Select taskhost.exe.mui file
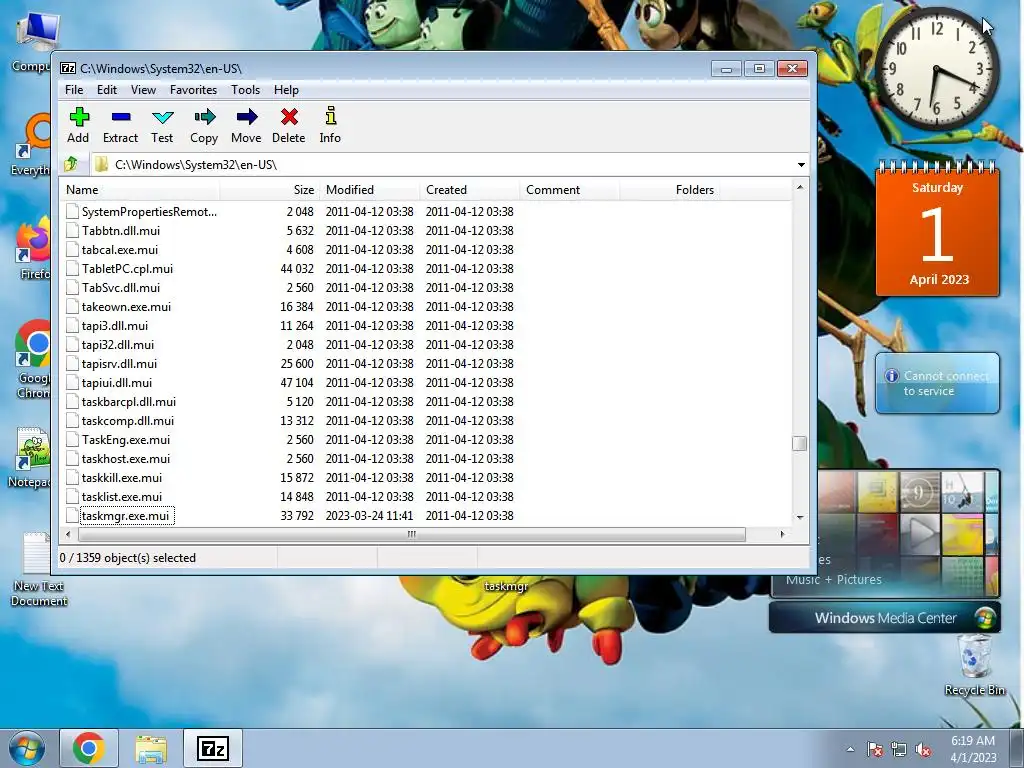 (x=125, y=458)
